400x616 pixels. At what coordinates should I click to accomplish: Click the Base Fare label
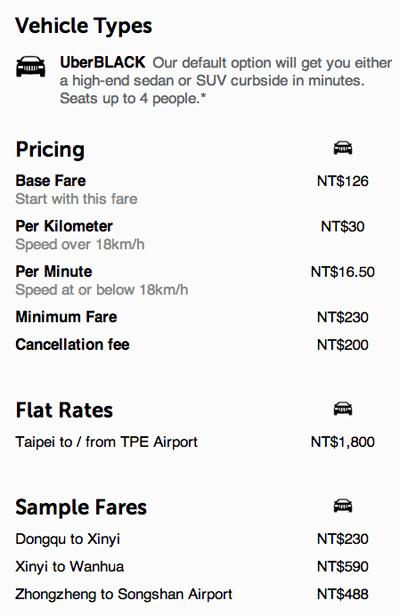point(51,181)
